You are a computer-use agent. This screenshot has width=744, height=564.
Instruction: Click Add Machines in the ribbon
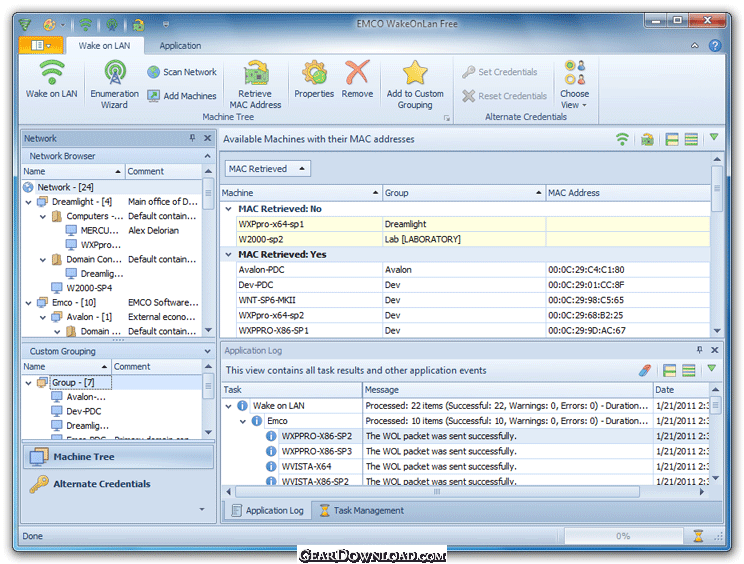(182, 96)
